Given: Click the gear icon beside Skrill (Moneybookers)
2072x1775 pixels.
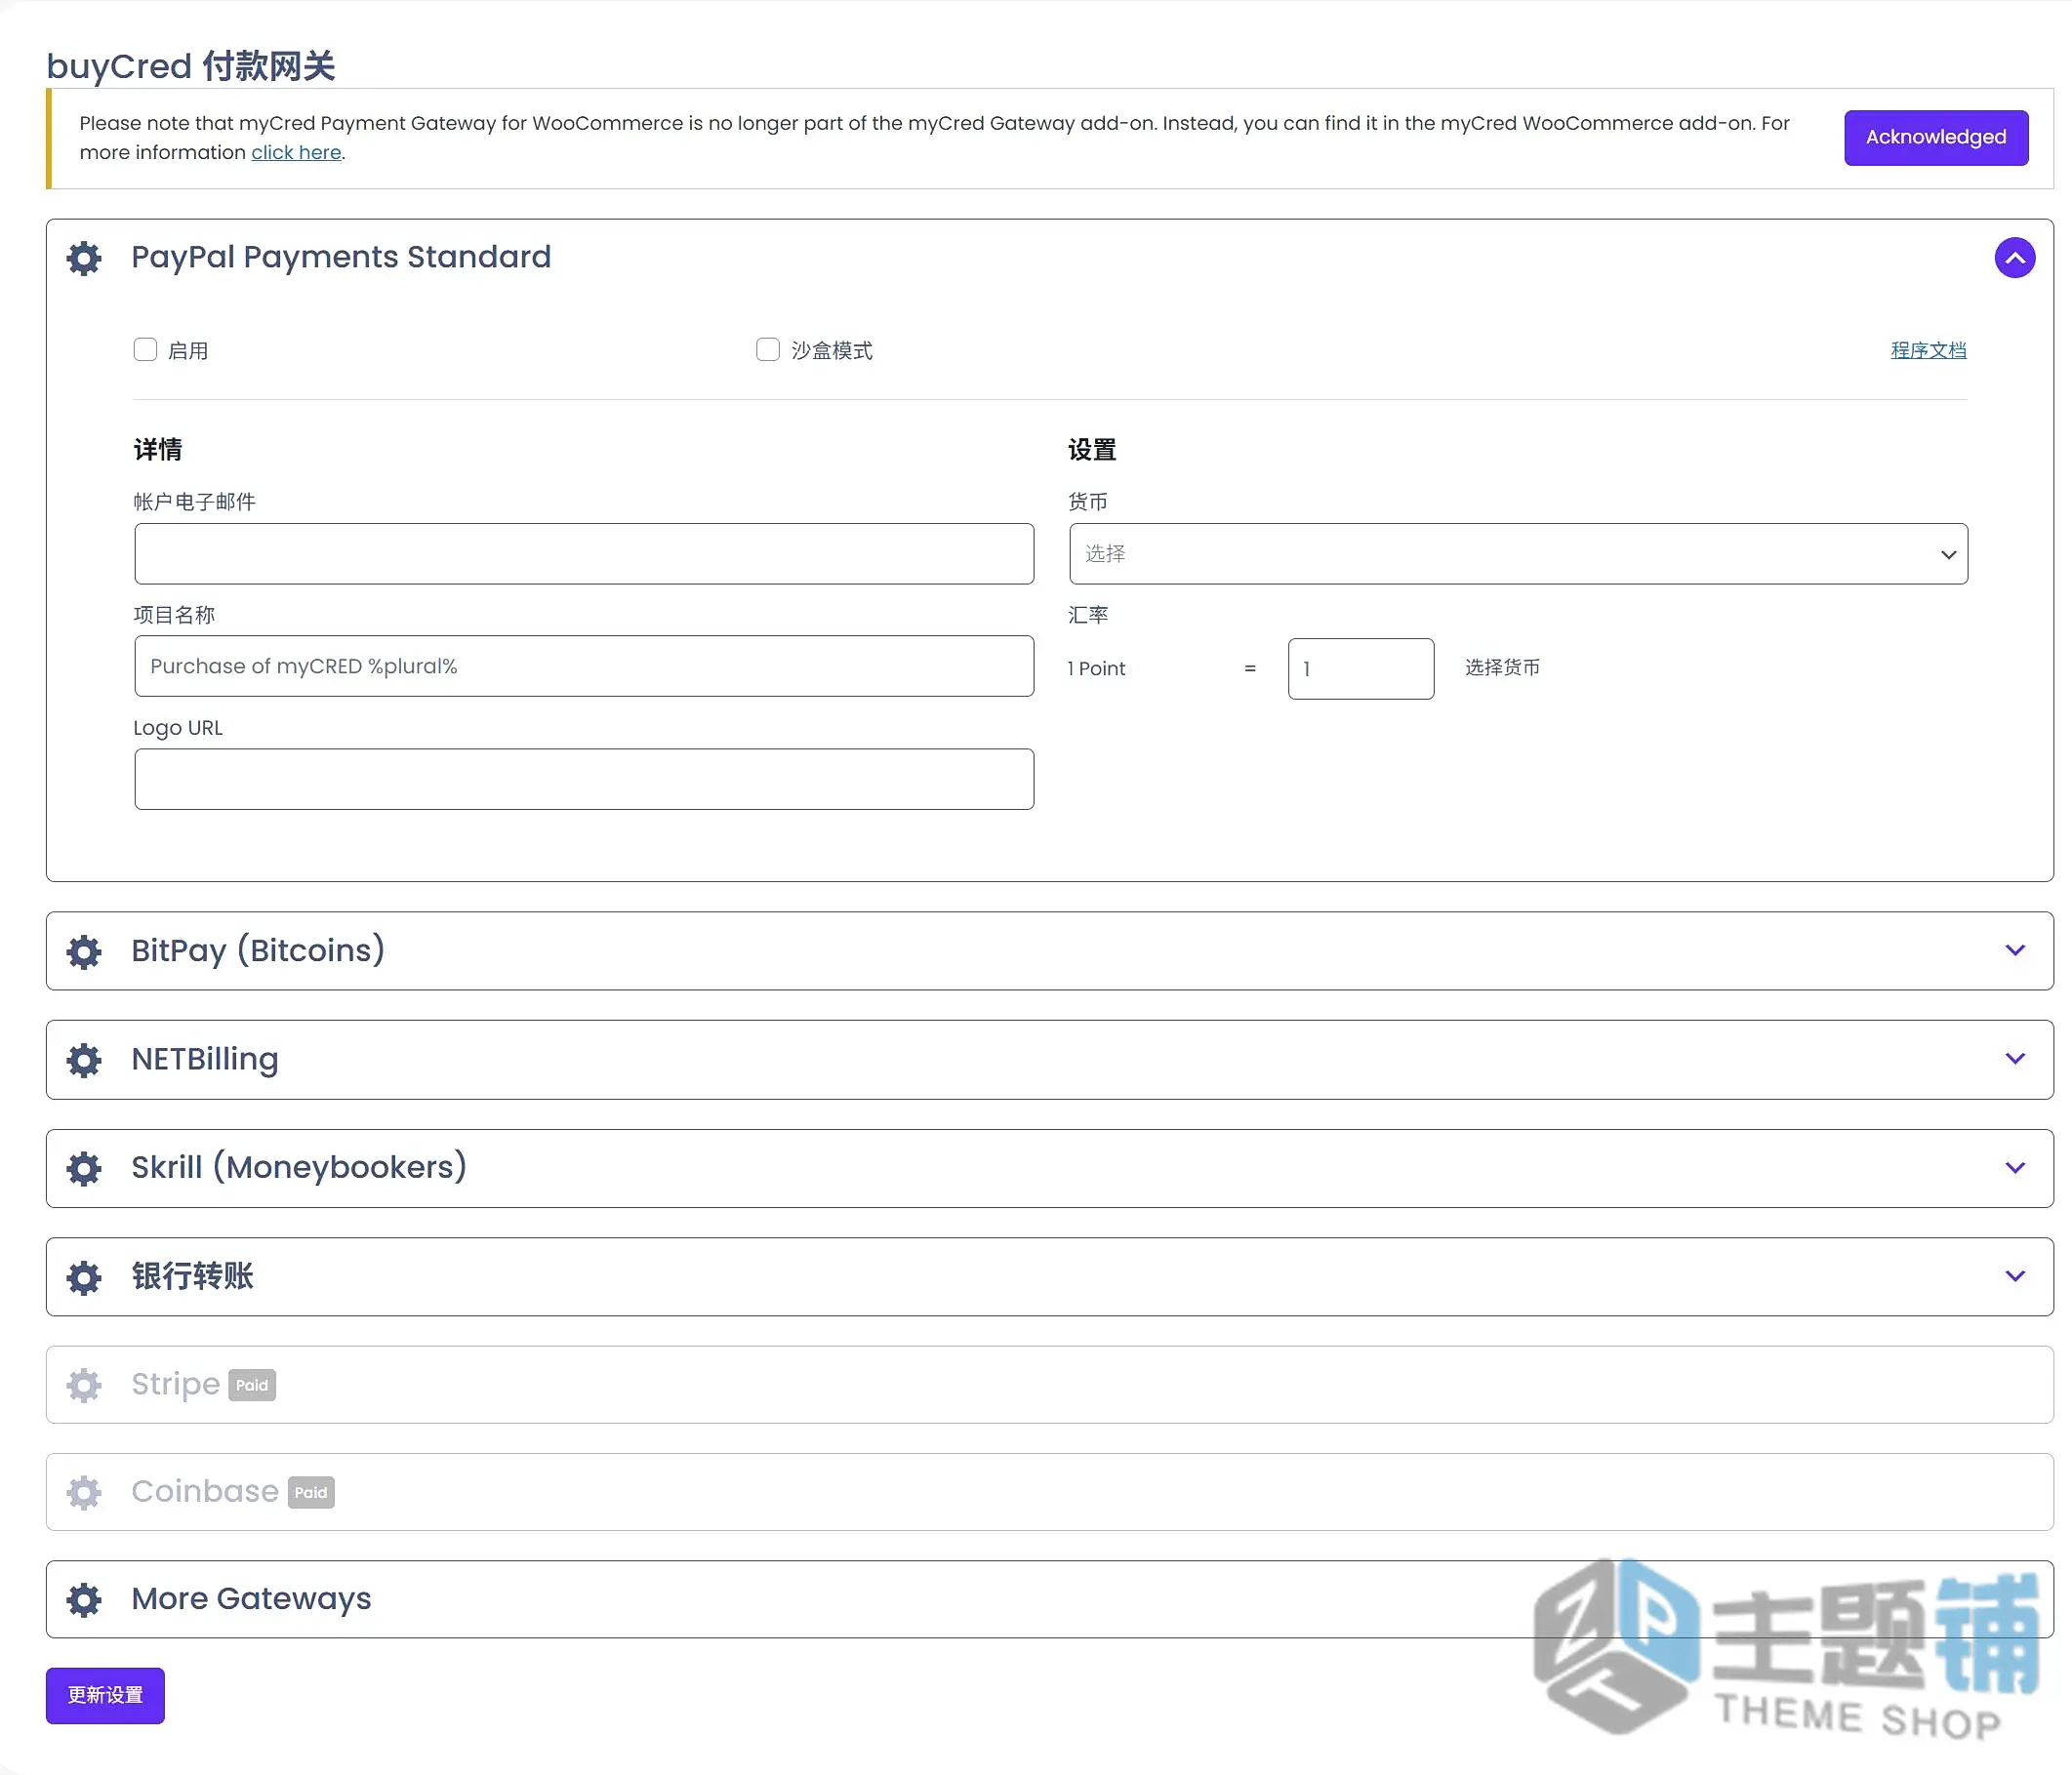Looking at the screenshot, I should coord(84,1168).
